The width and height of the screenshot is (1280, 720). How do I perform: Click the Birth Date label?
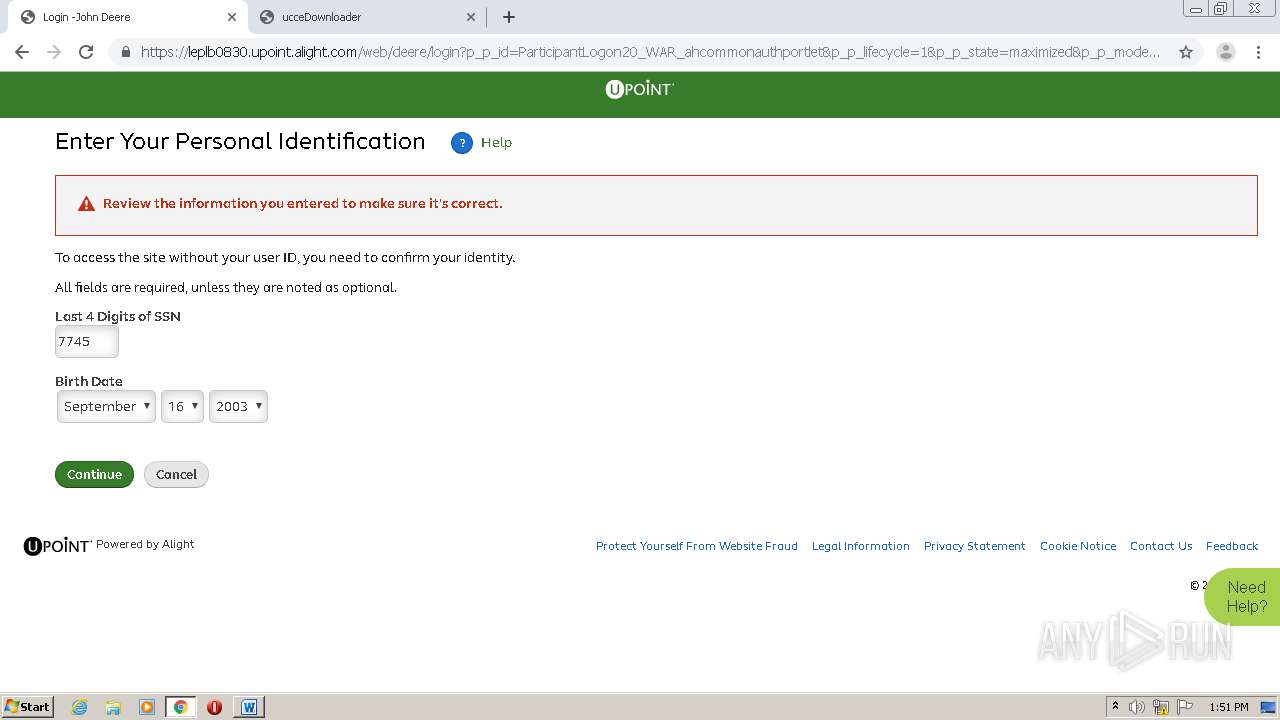click(x=89, y=381)
